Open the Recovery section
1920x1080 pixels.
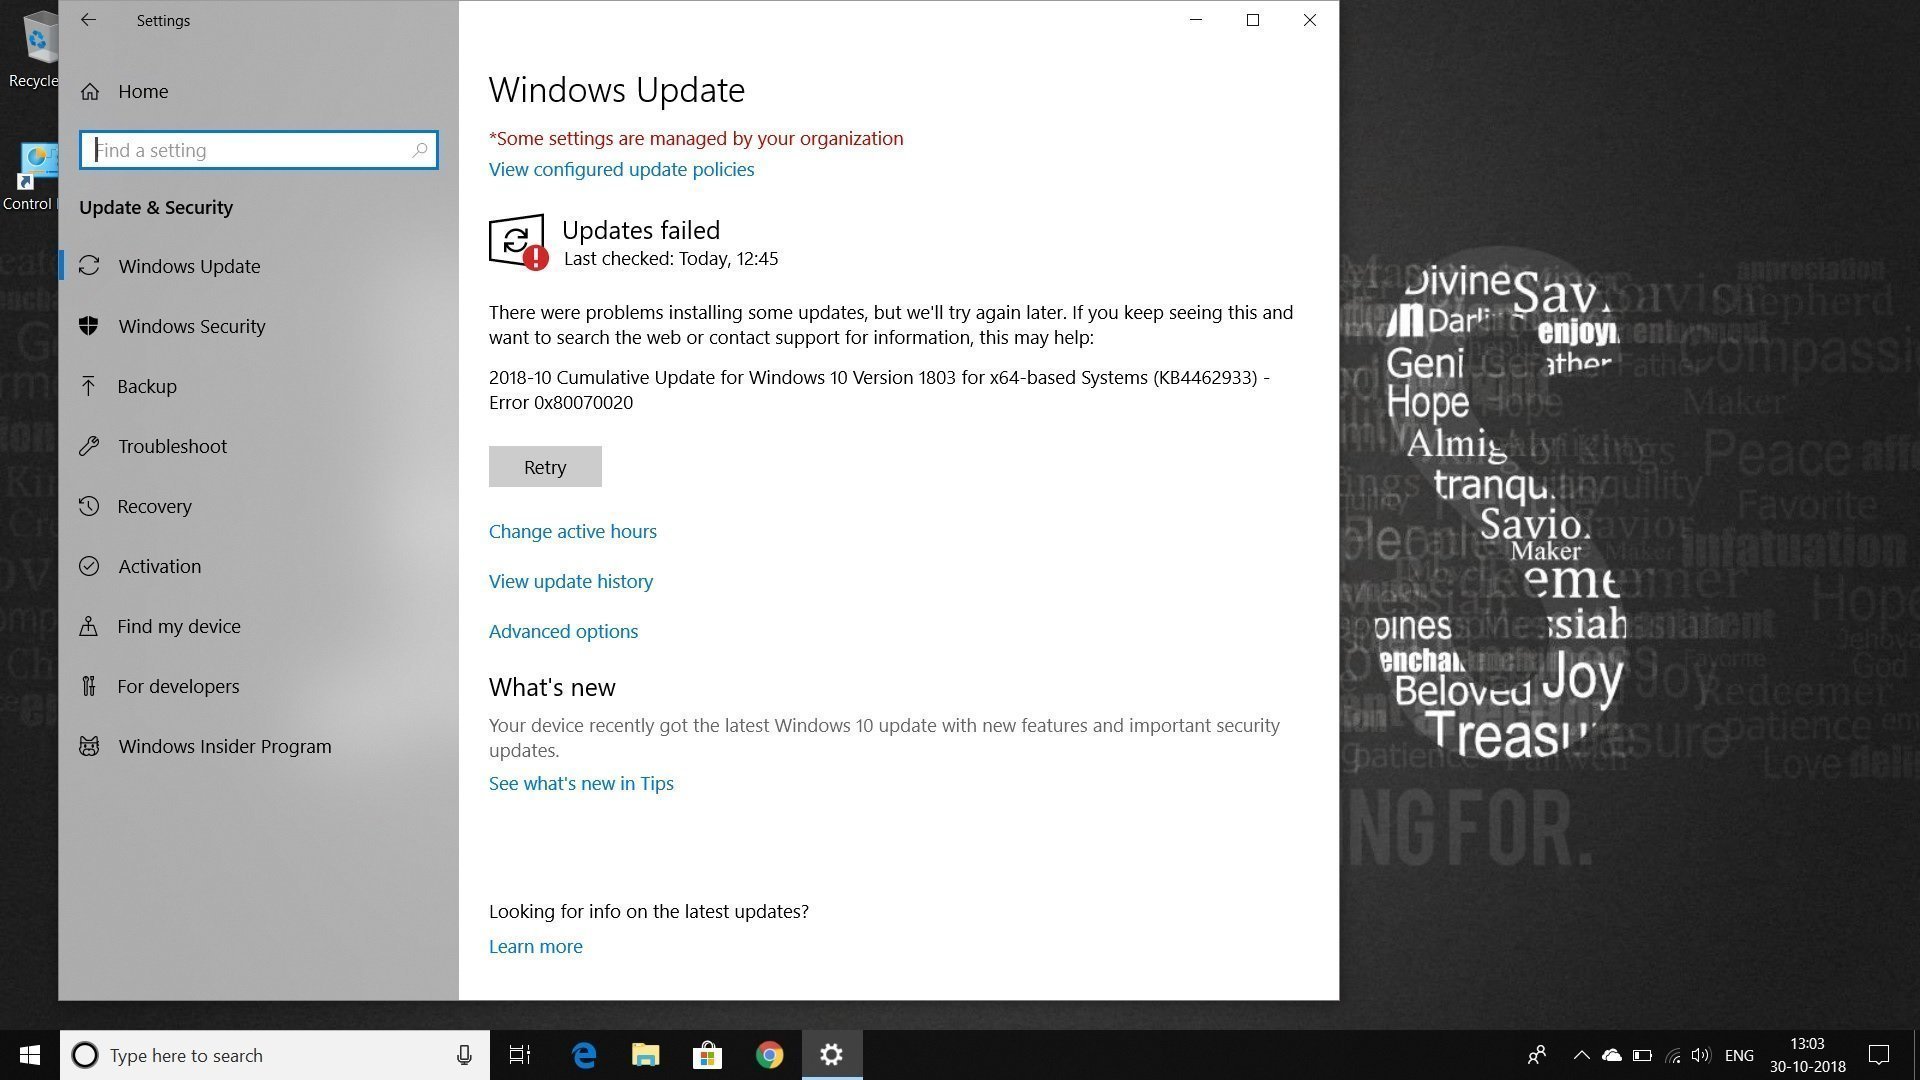pyautogui.click(x=258, y=506)
